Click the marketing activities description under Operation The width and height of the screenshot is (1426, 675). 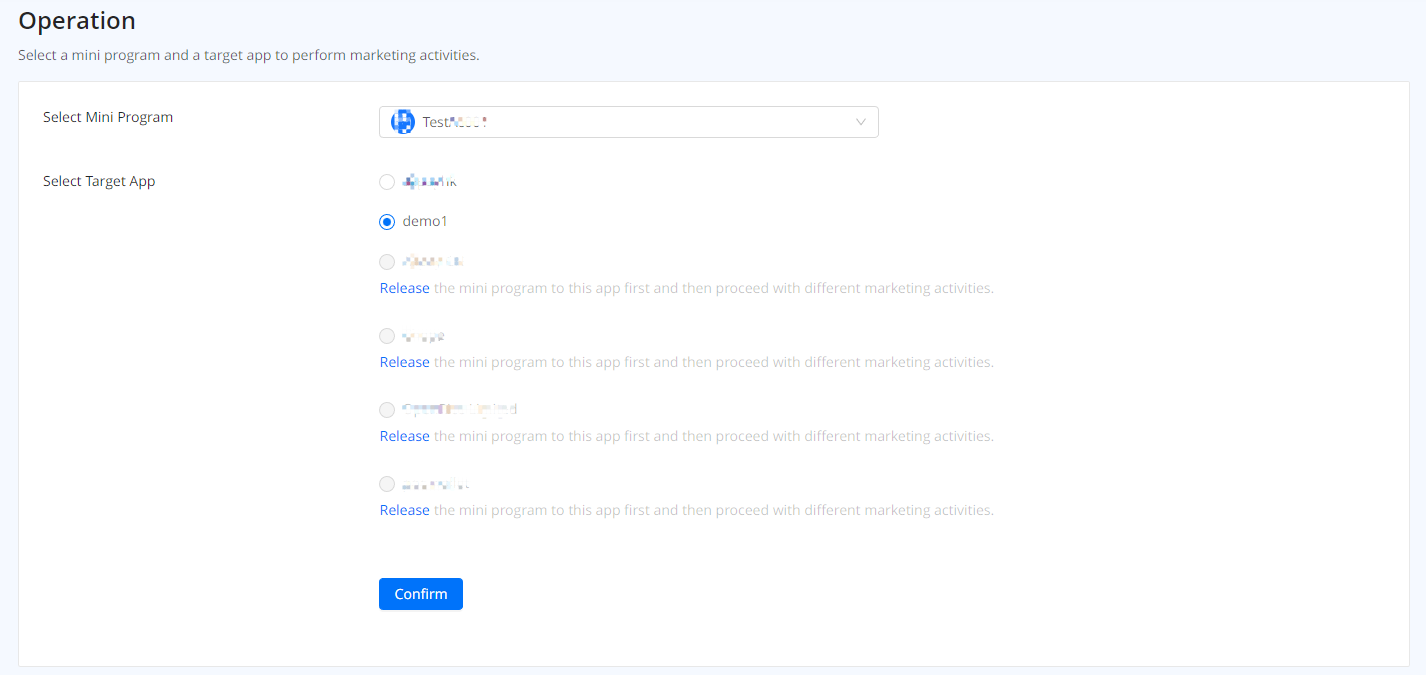[249, 55]
